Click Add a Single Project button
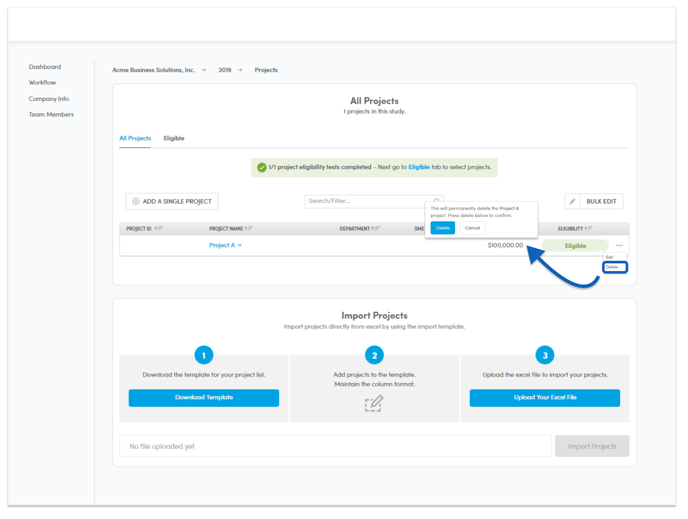688x519 pixels. click(172, 201)
